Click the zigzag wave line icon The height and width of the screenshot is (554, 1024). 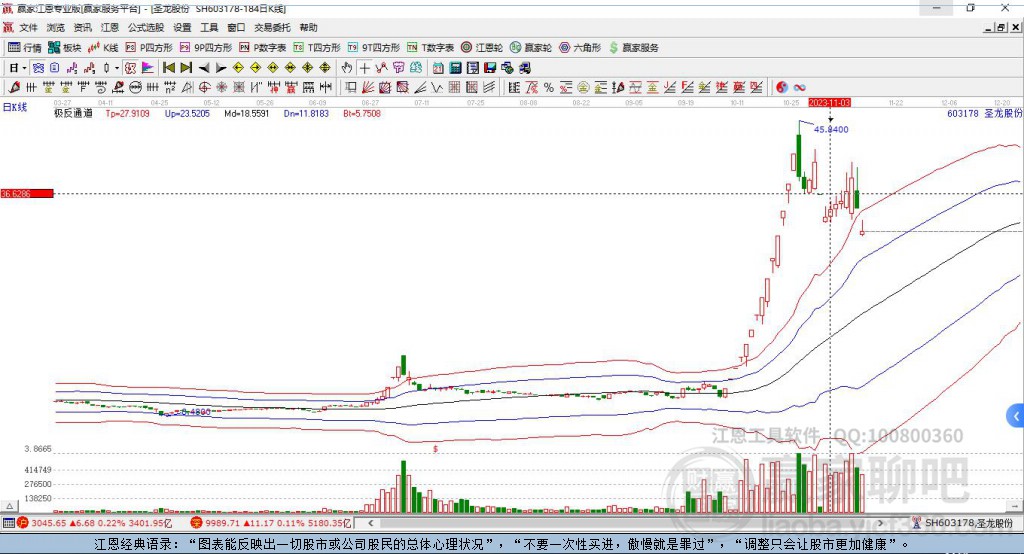pyautogui.click(x=437, y=87)
